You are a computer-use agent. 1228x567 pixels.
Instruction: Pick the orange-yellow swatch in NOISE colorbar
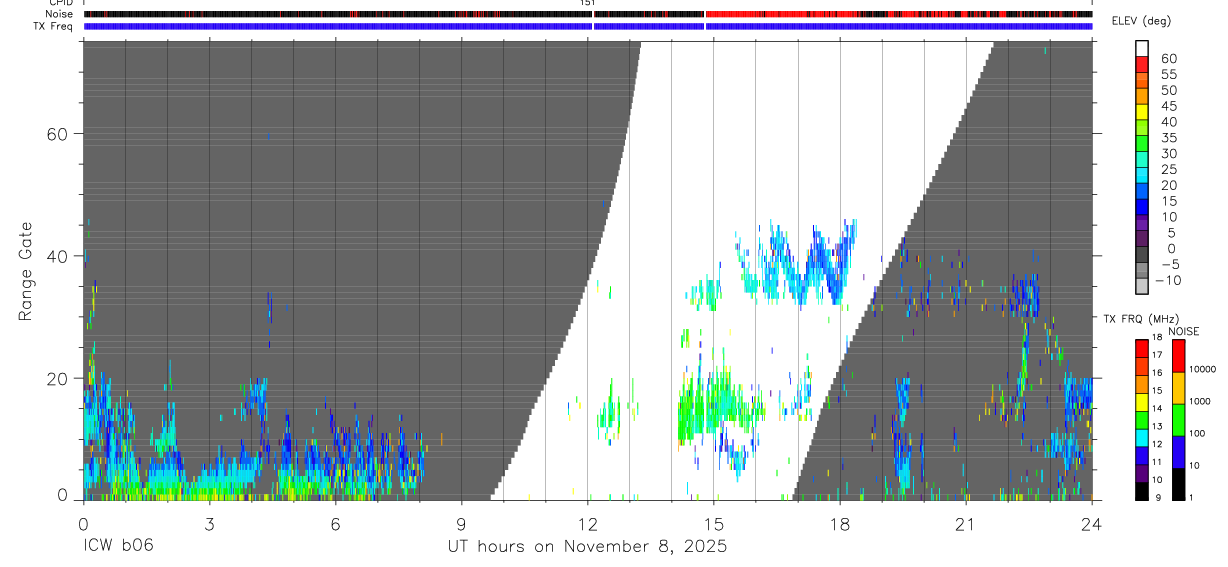coord(1179,388)
